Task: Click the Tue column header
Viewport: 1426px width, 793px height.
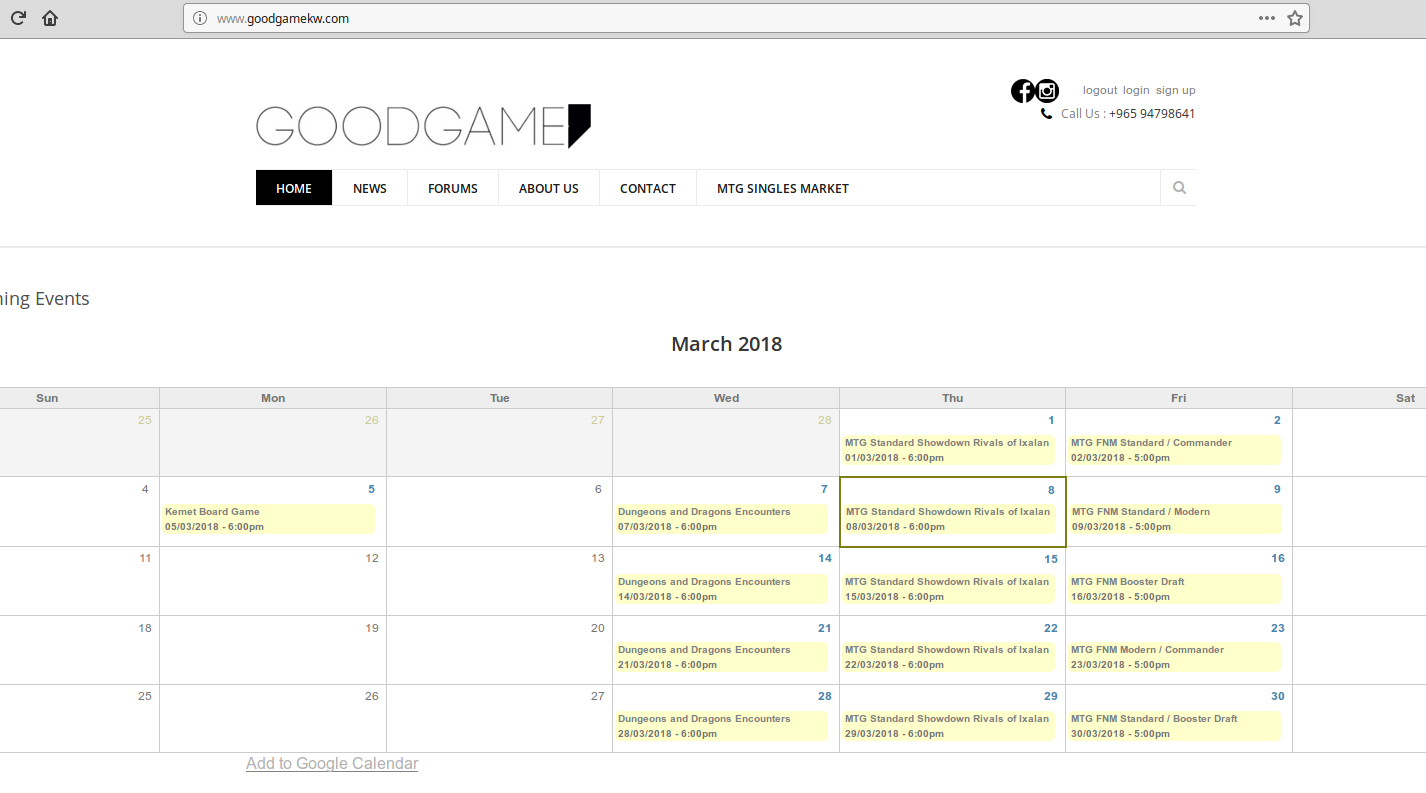Action: click(500, 398)
